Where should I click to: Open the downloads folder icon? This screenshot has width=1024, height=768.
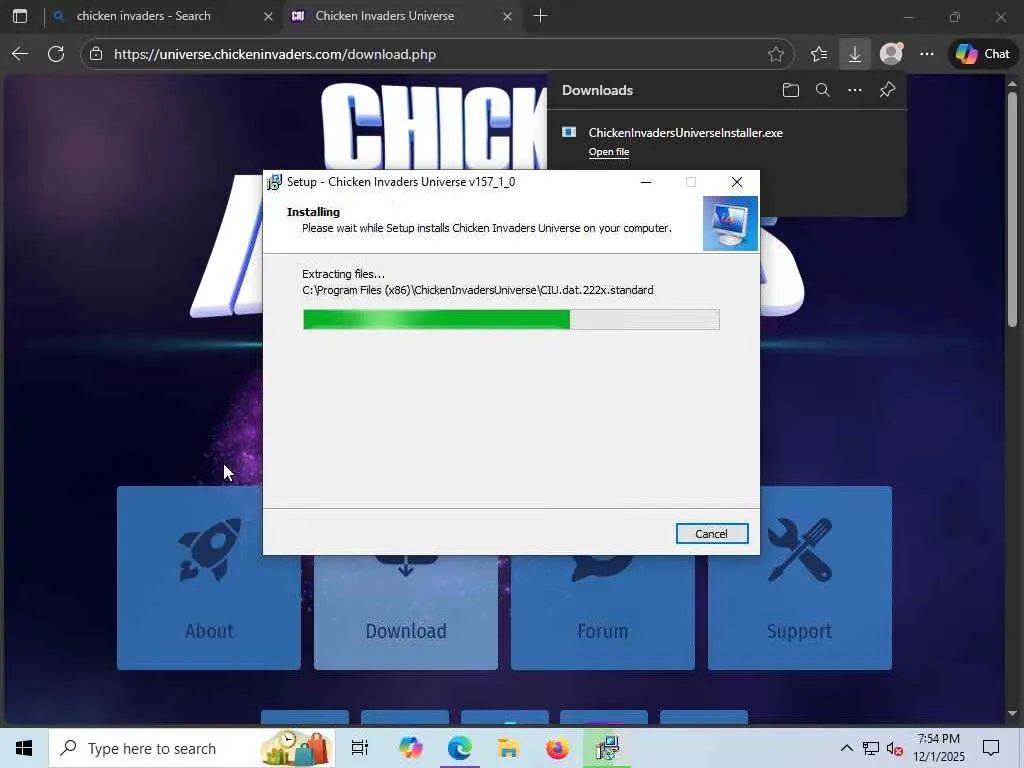coord(790,90)
